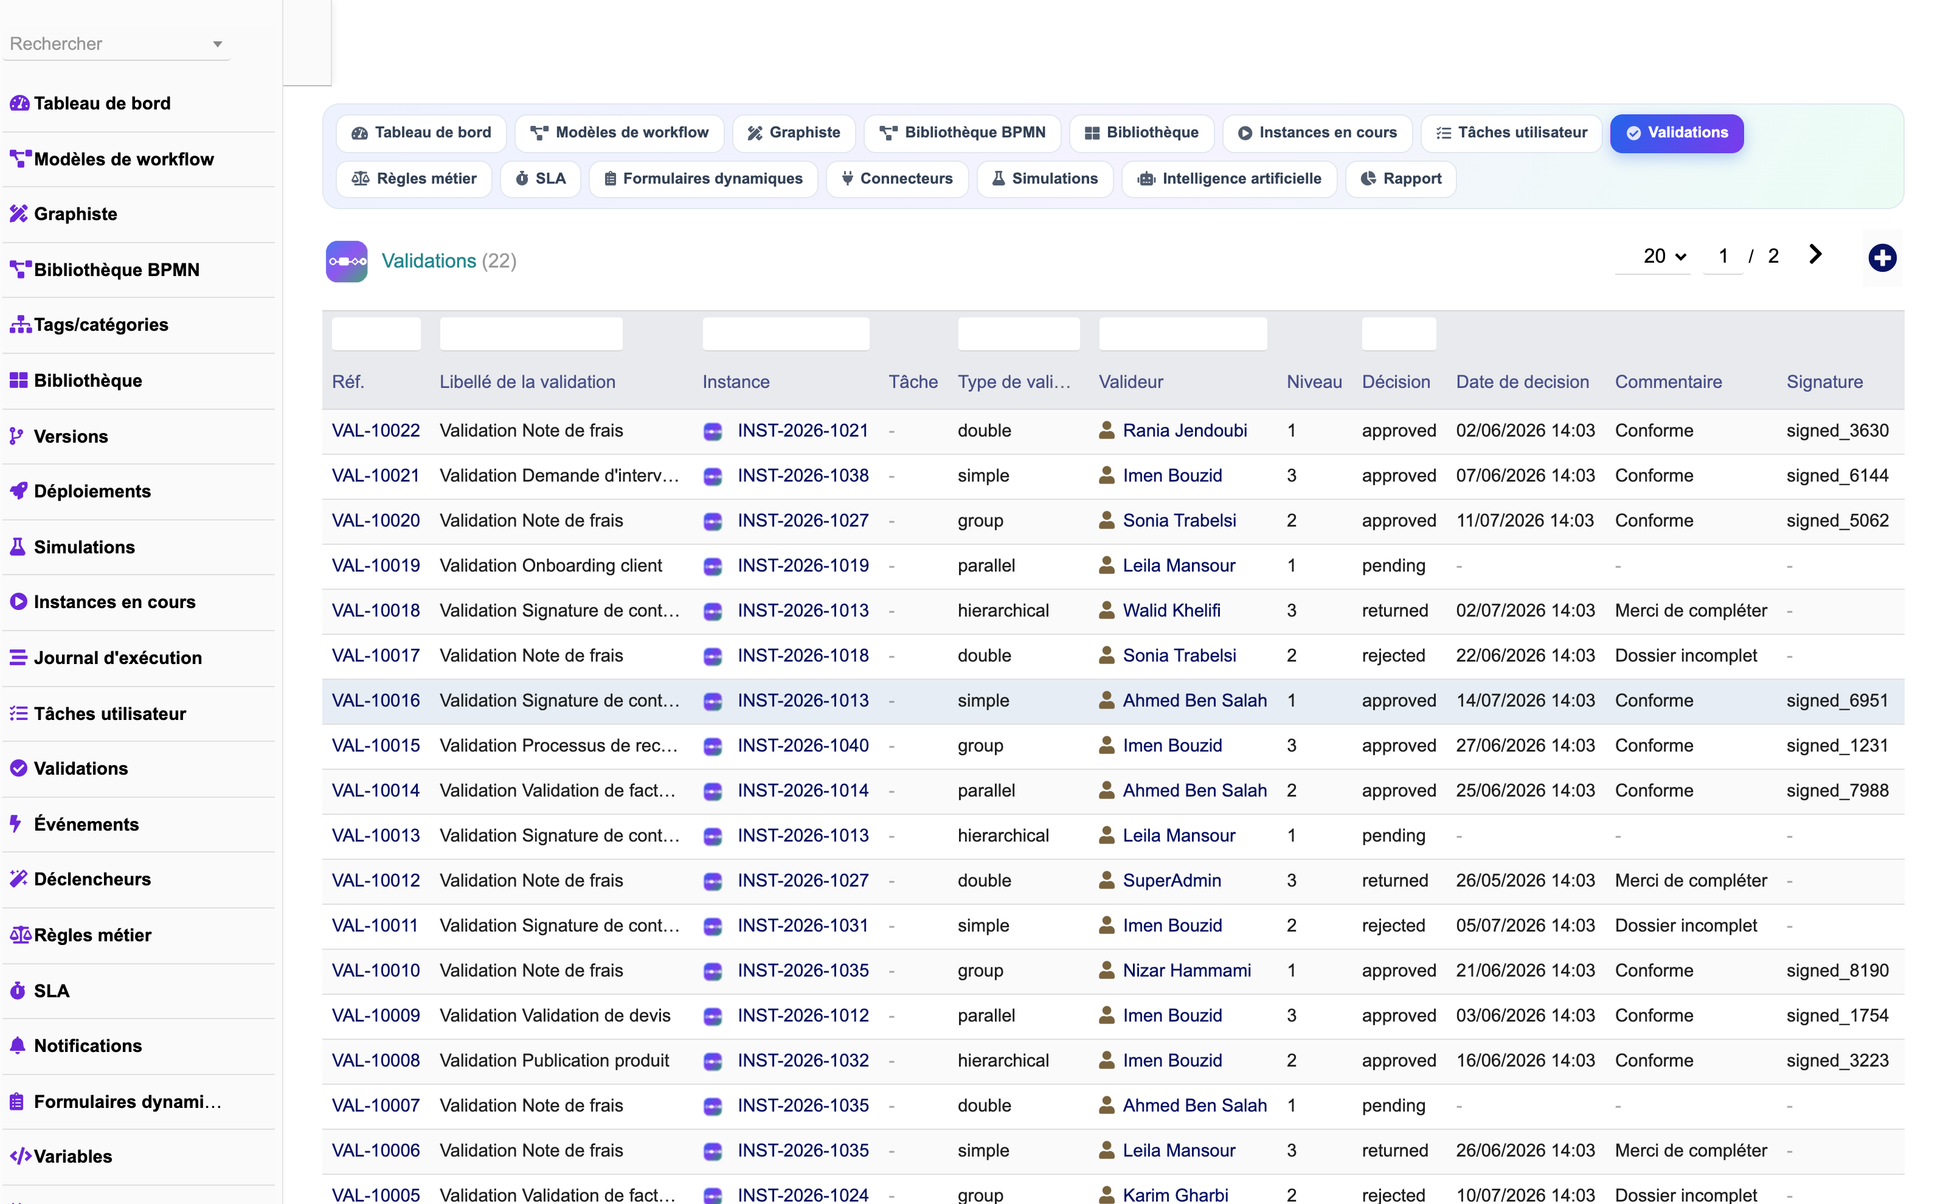Open Règles métier in sidebar
Viewport: 1946px width, 1204px height.
pyautogui.click(x=81, y=936)
